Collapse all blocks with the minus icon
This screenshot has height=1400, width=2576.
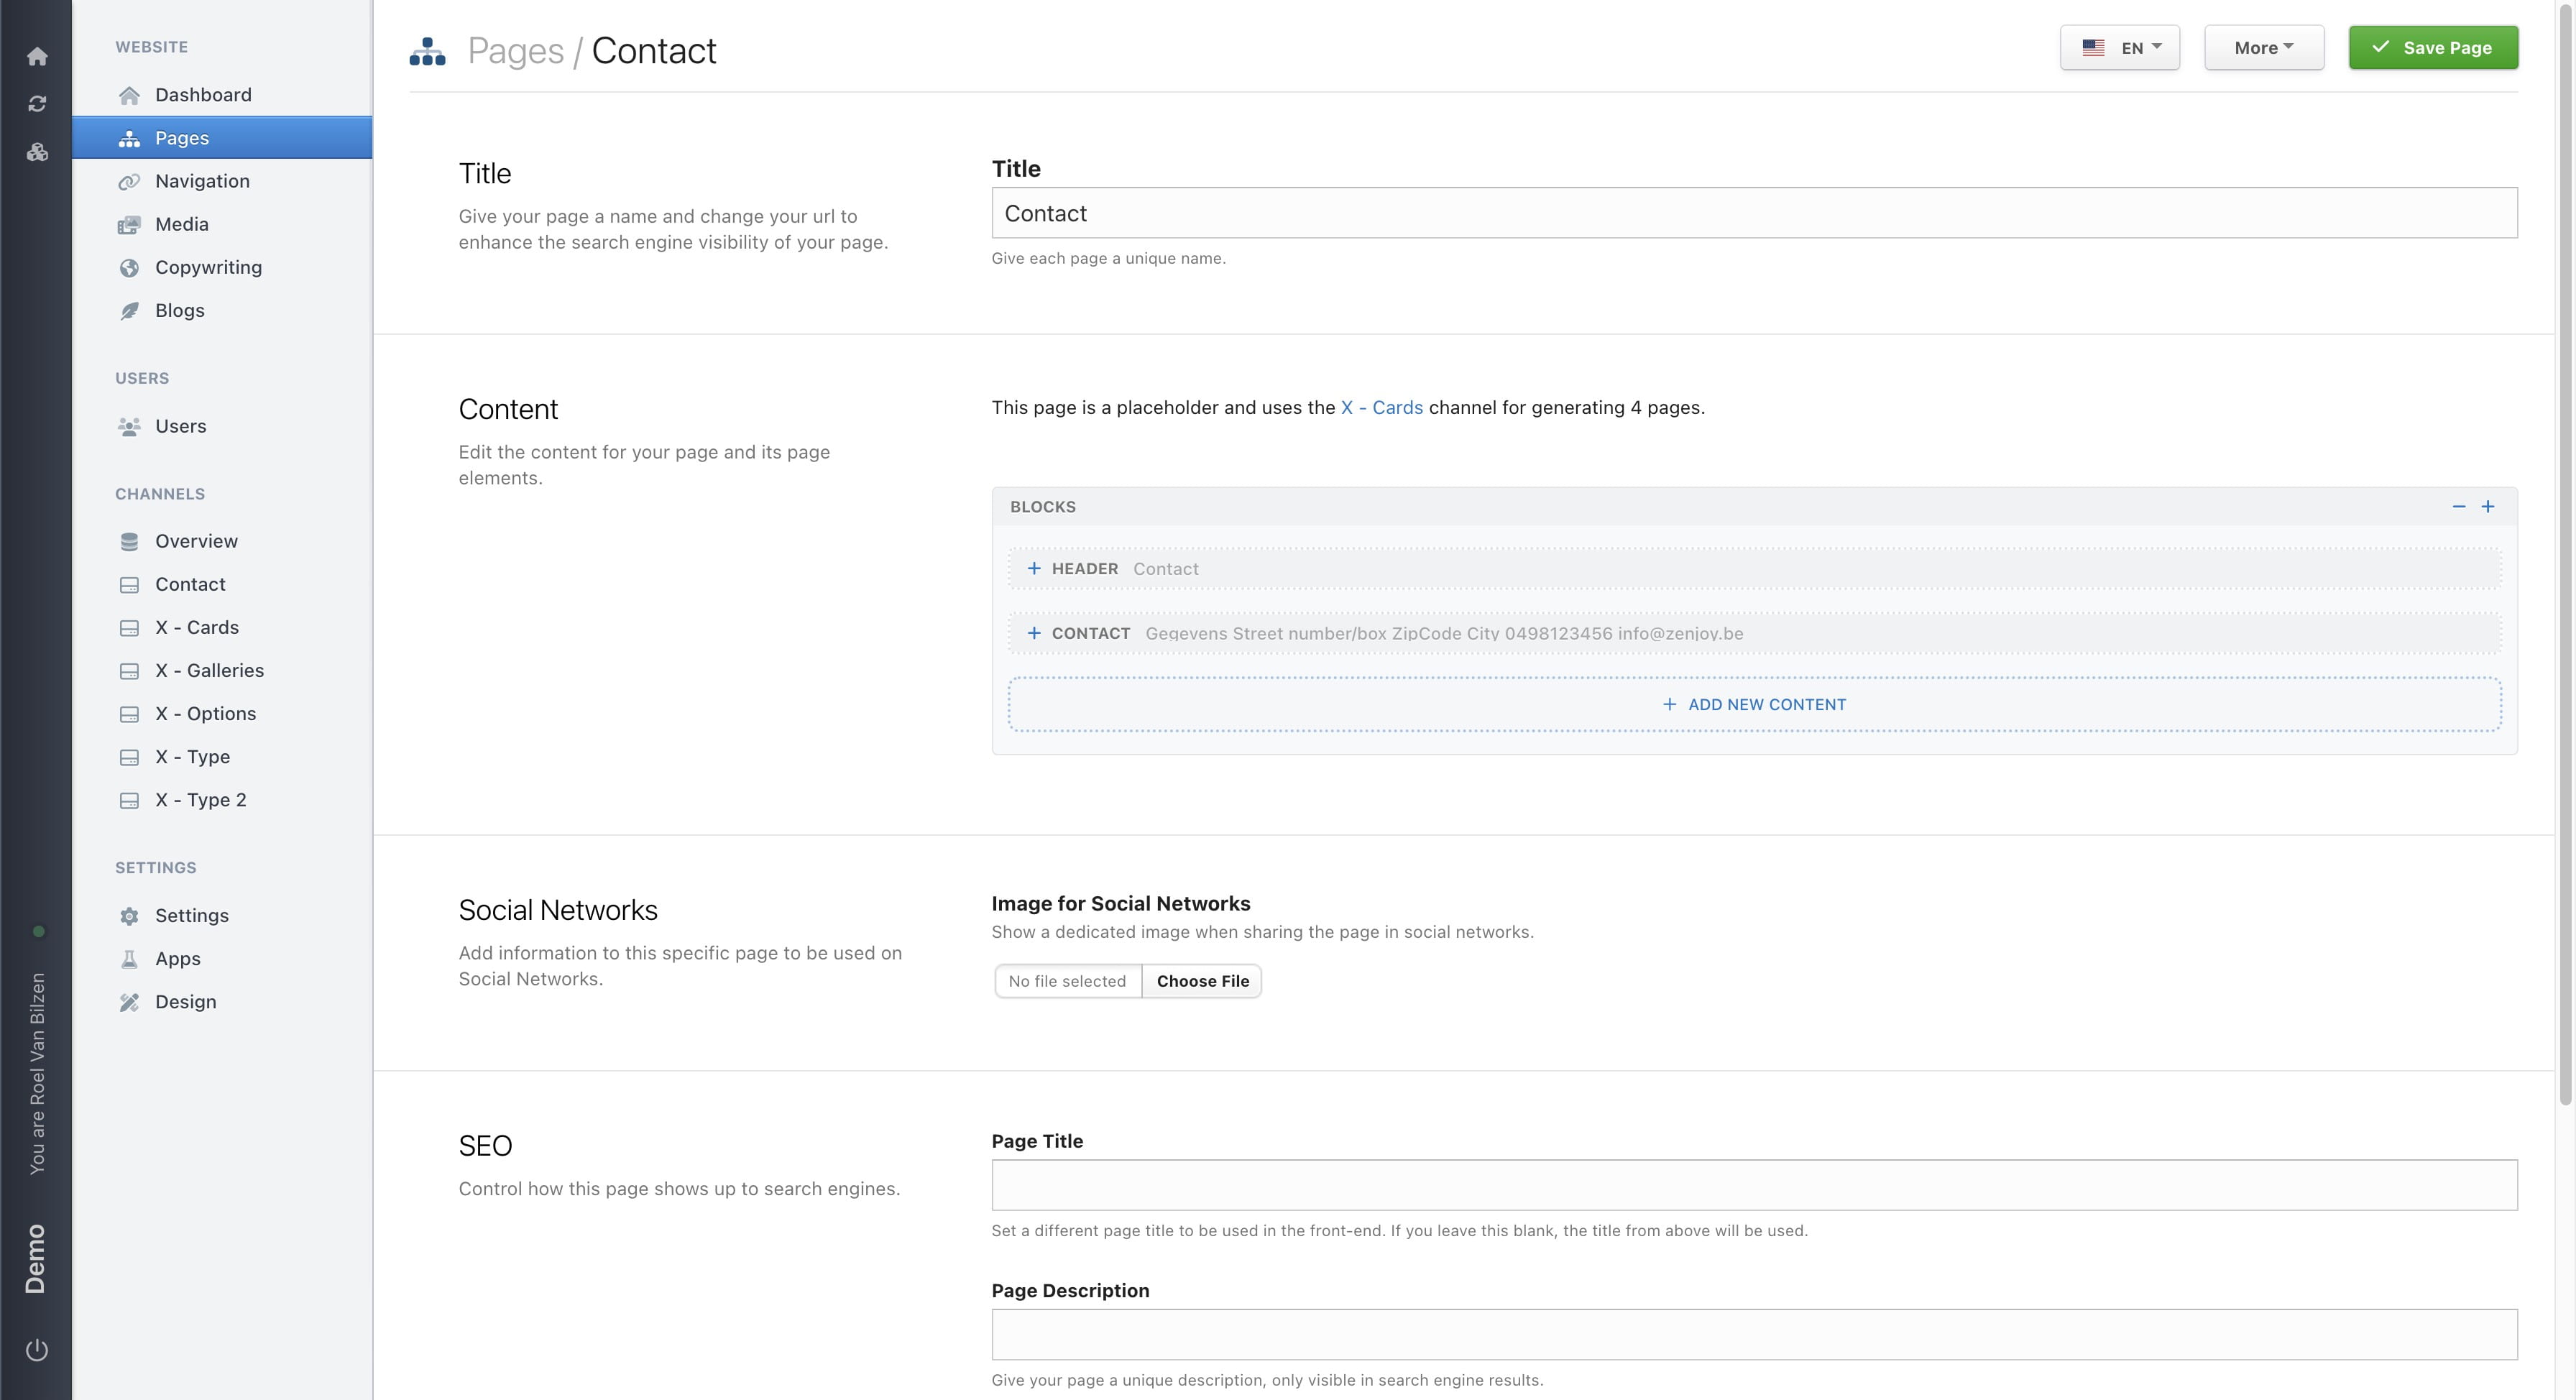(2460, 506)
